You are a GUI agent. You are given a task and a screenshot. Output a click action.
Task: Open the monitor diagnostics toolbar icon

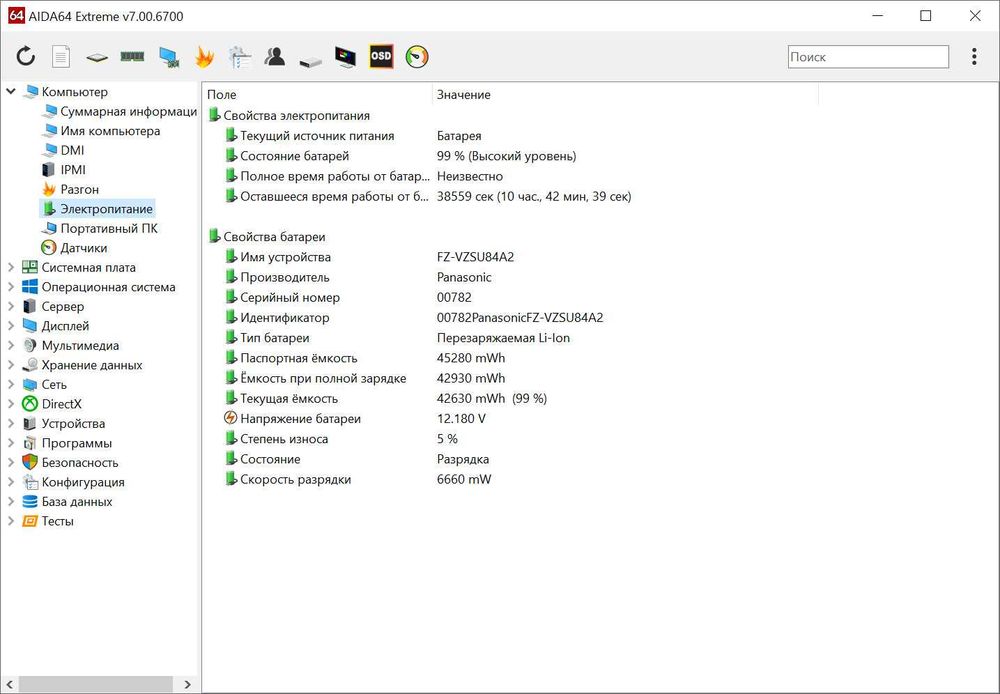346,57
